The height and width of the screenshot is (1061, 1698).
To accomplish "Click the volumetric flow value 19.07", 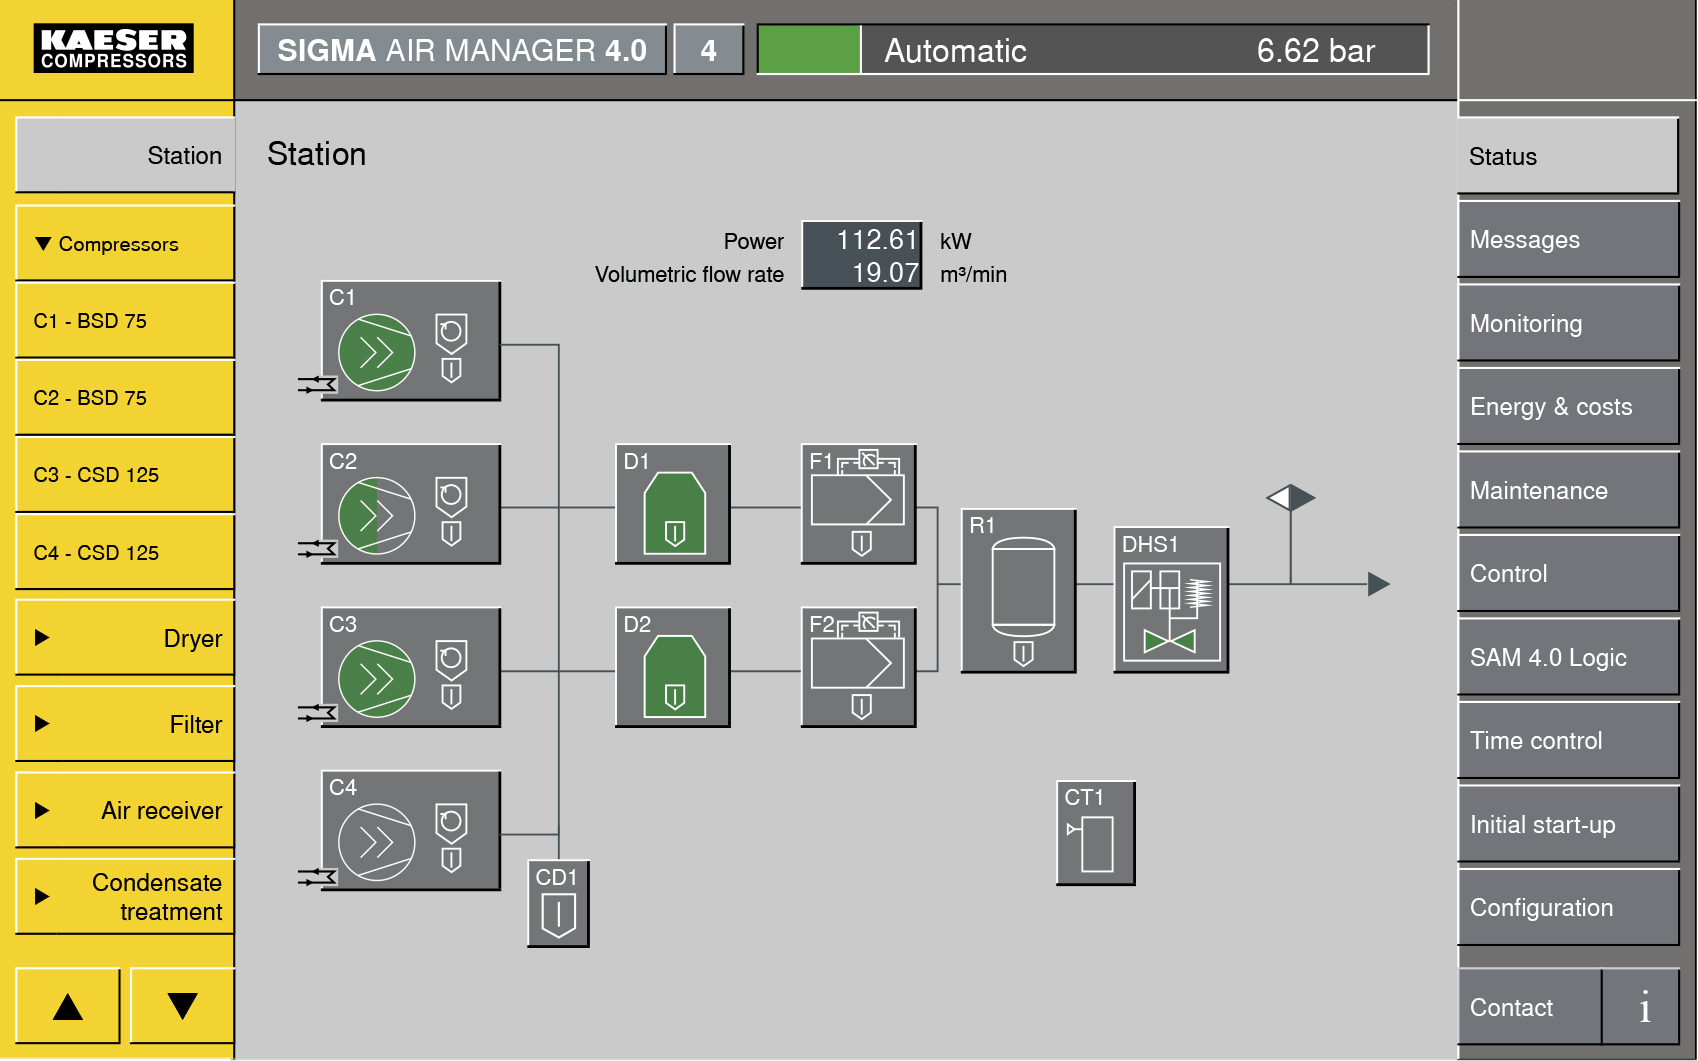I will click(x=885, y=273).
